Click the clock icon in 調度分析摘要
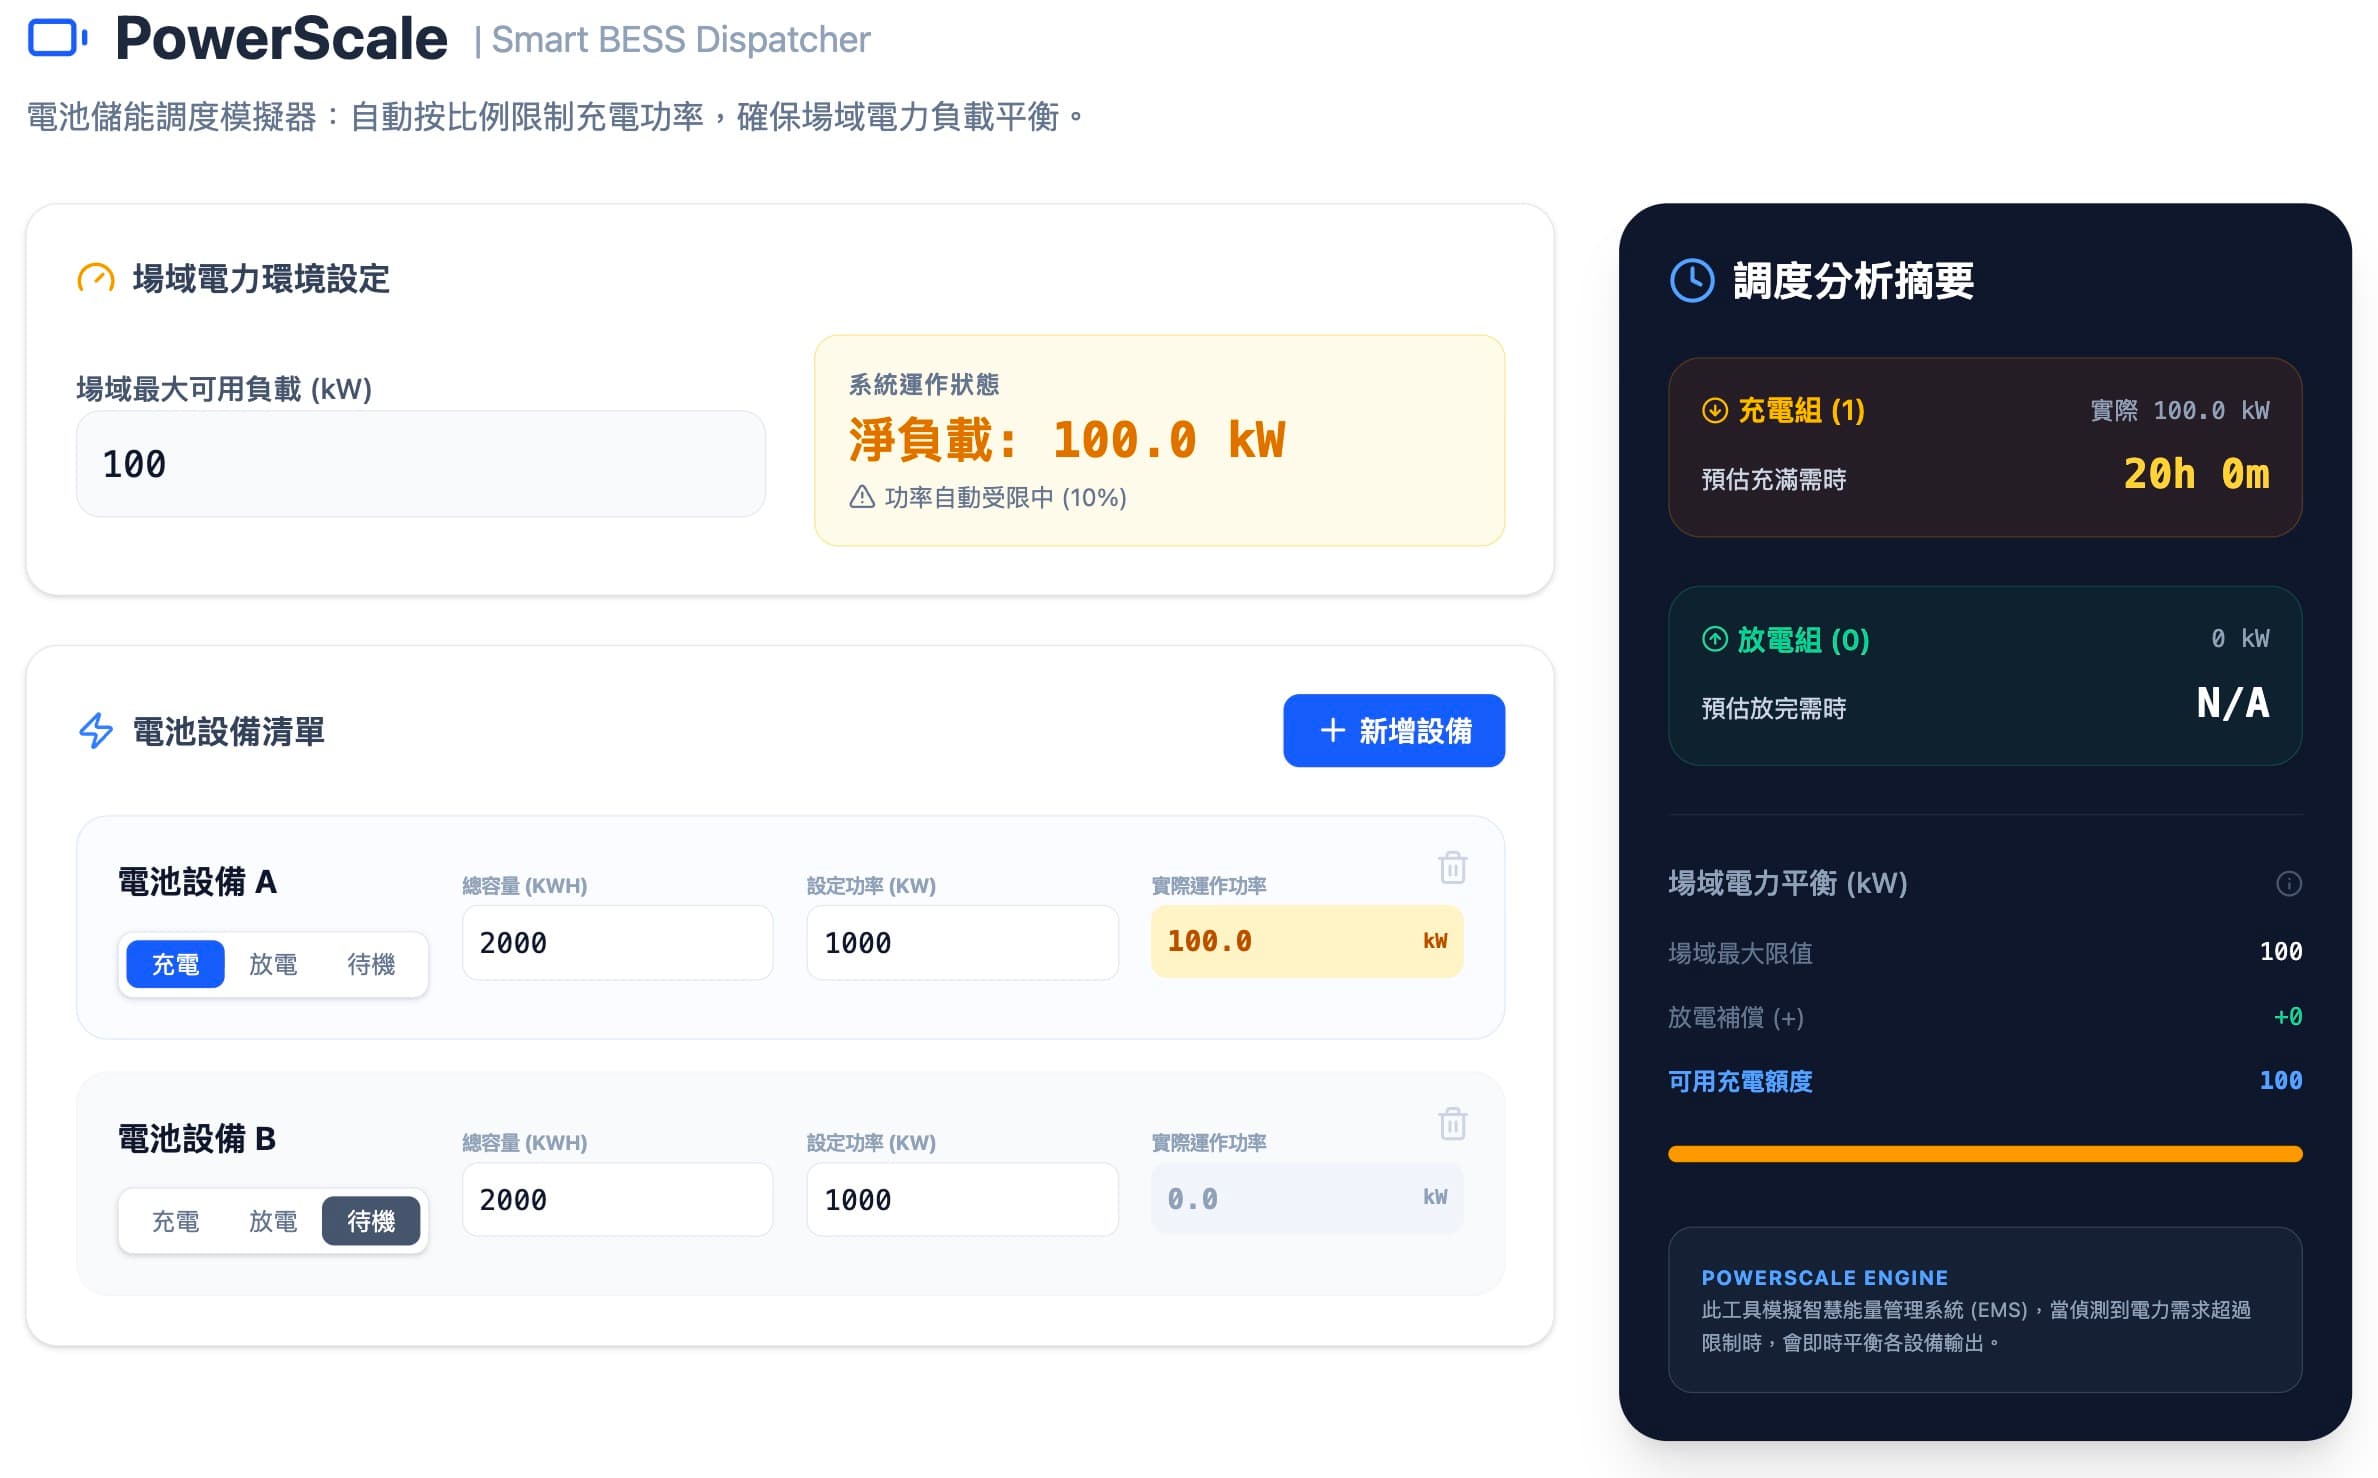The width and height of the screenshot is (2378, 1478). pos(1692,281)
